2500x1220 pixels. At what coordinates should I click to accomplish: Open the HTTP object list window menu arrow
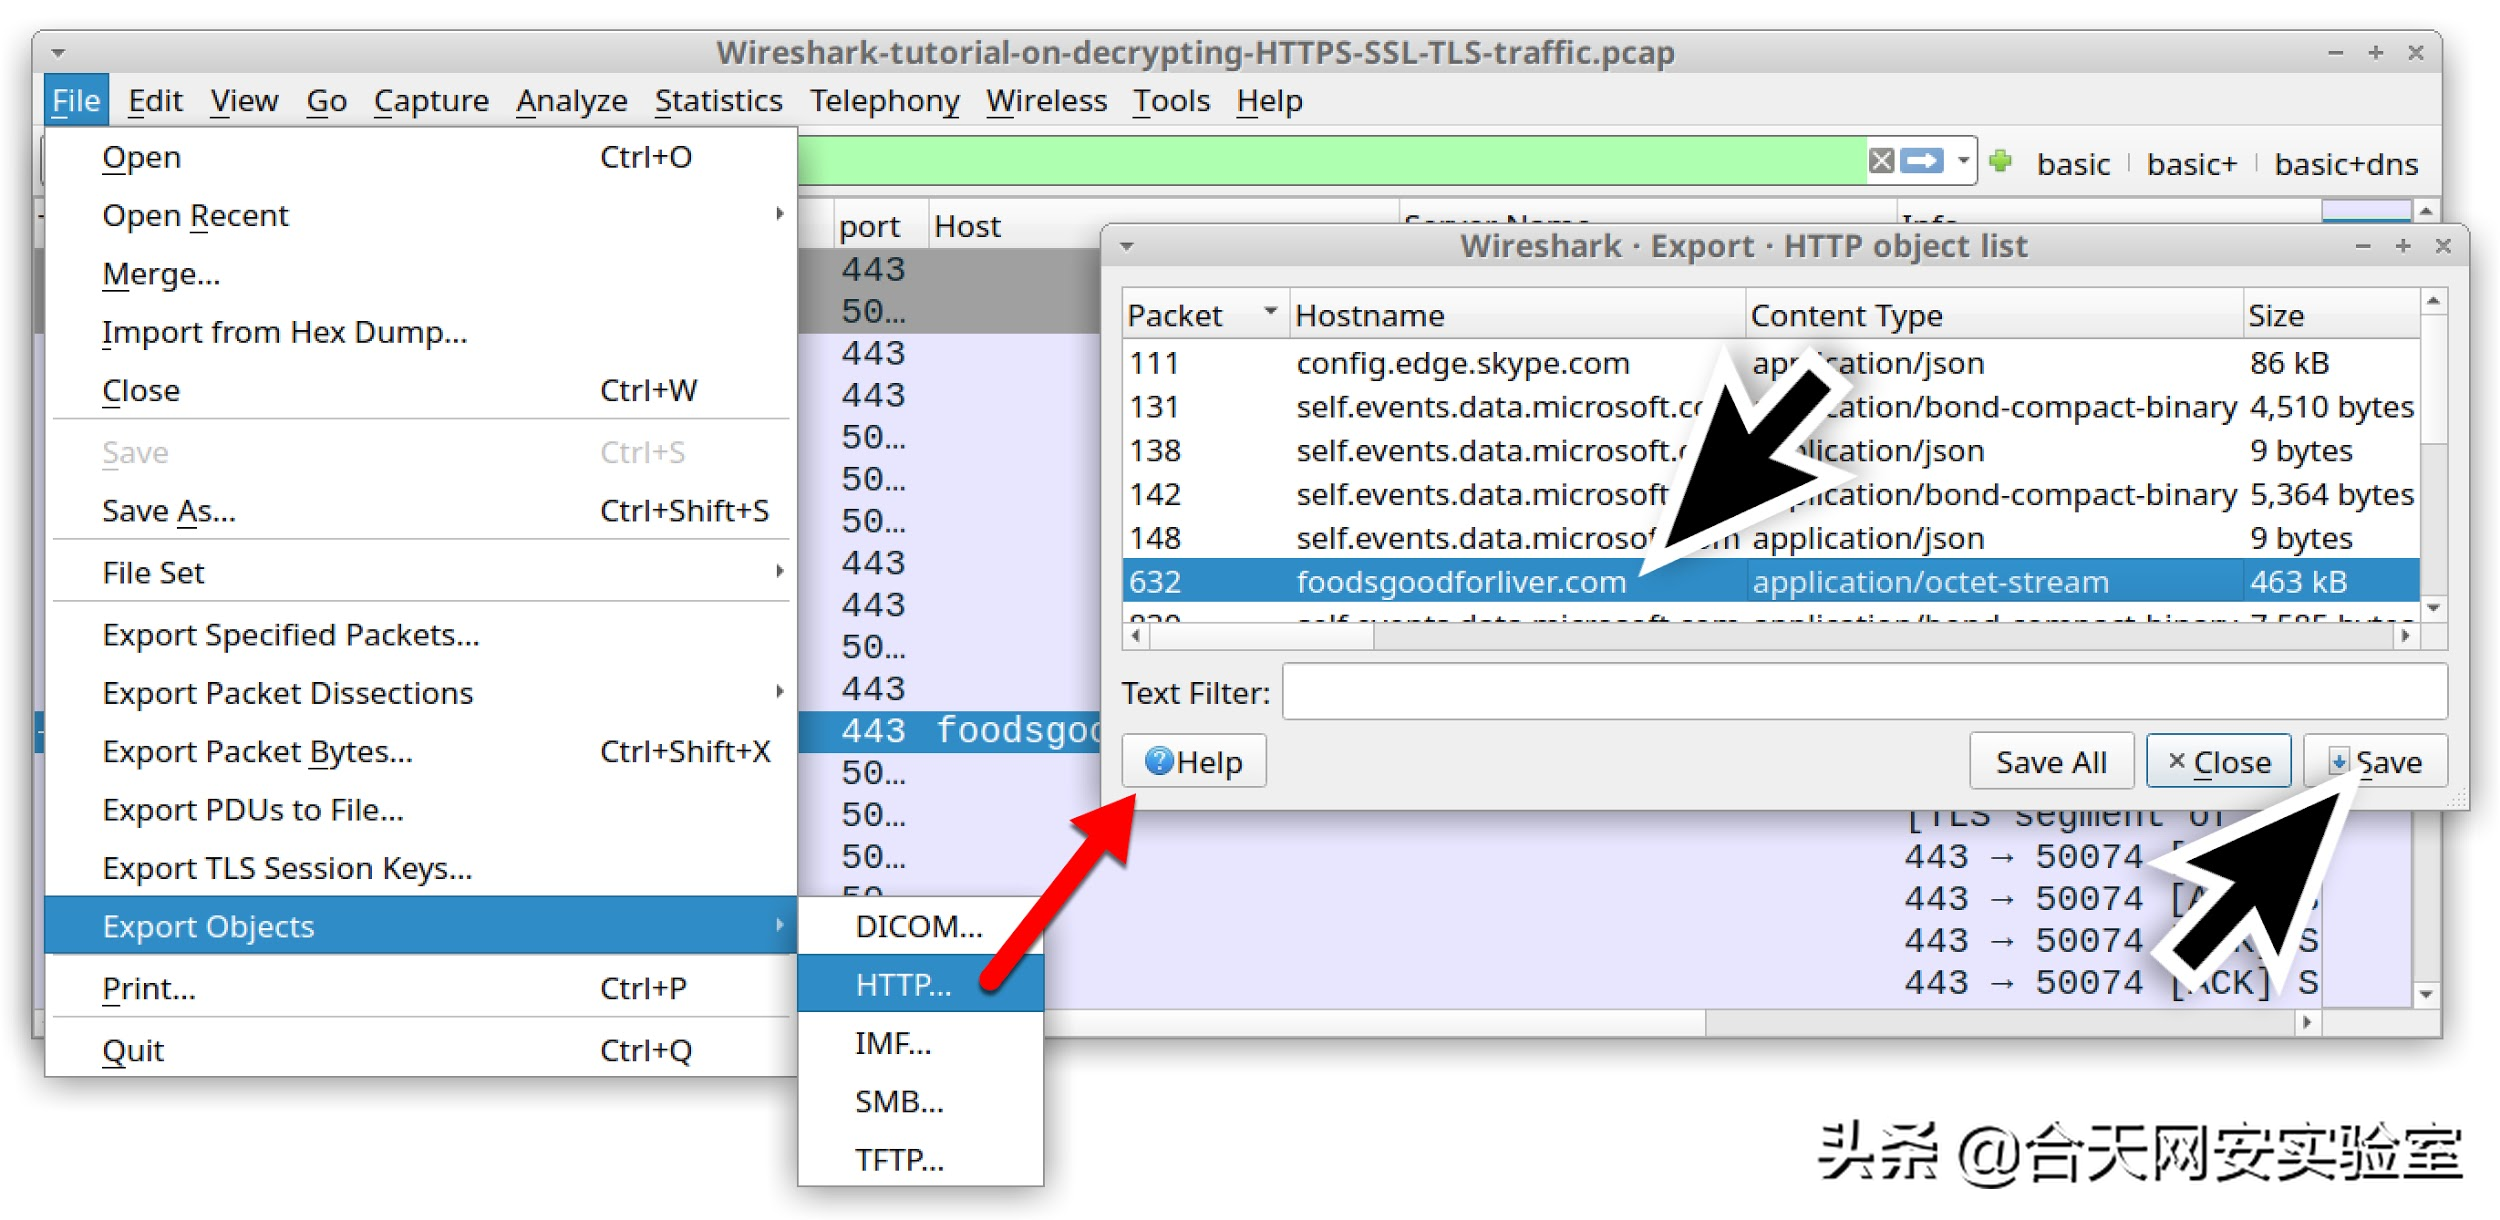point(1127,246)
